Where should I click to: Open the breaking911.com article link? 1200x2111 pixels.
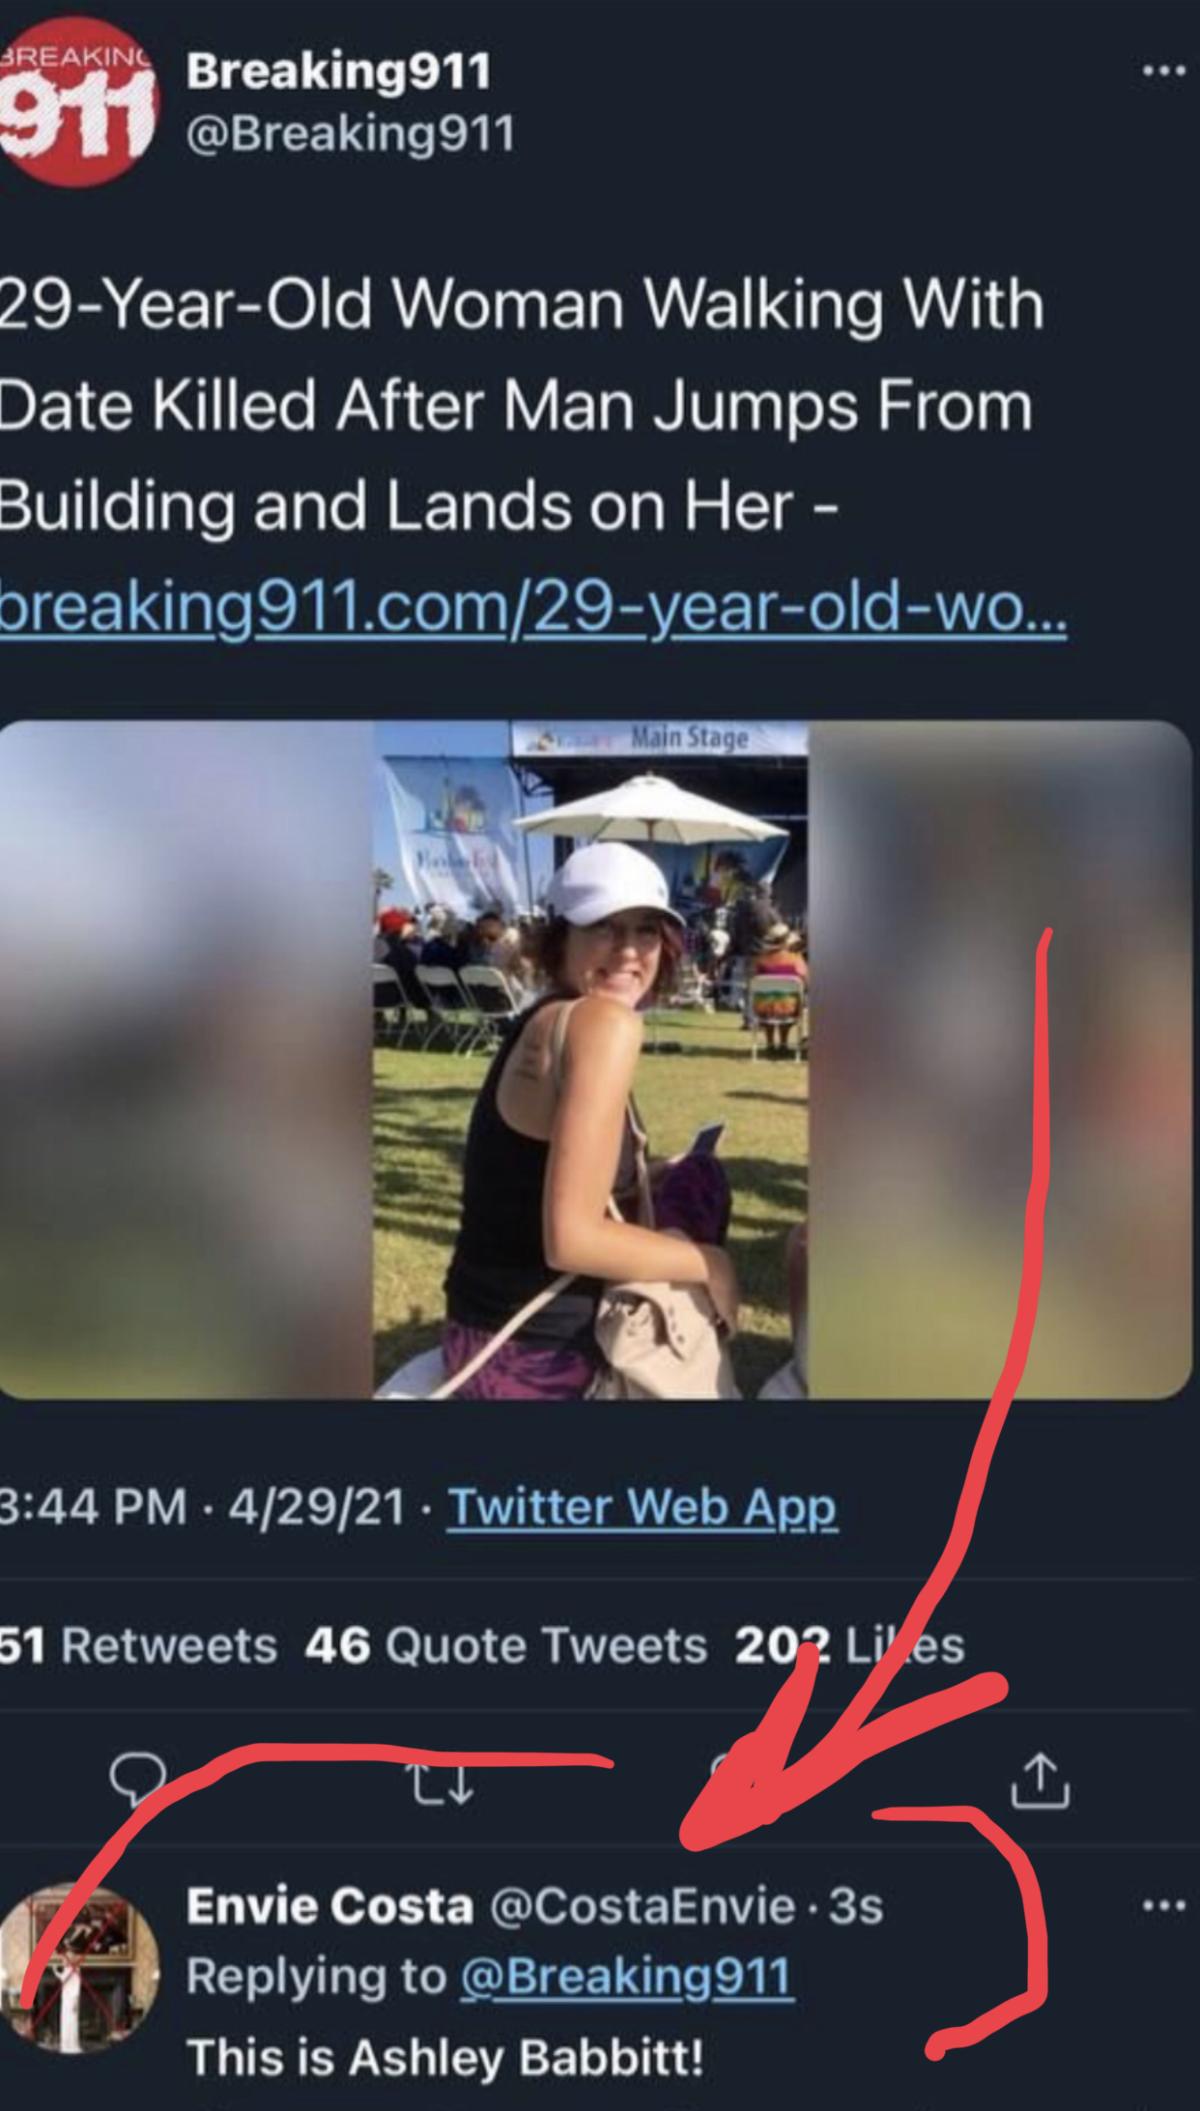pyautogui.click(x=533, y=607)
